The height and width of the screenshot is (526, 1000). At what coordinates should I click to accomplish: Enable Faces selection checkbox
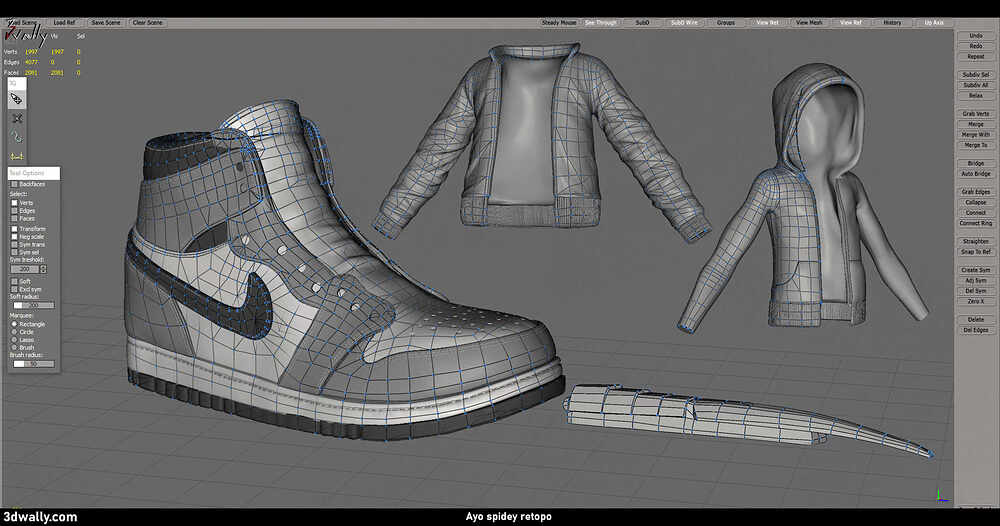tap(14, 218)
